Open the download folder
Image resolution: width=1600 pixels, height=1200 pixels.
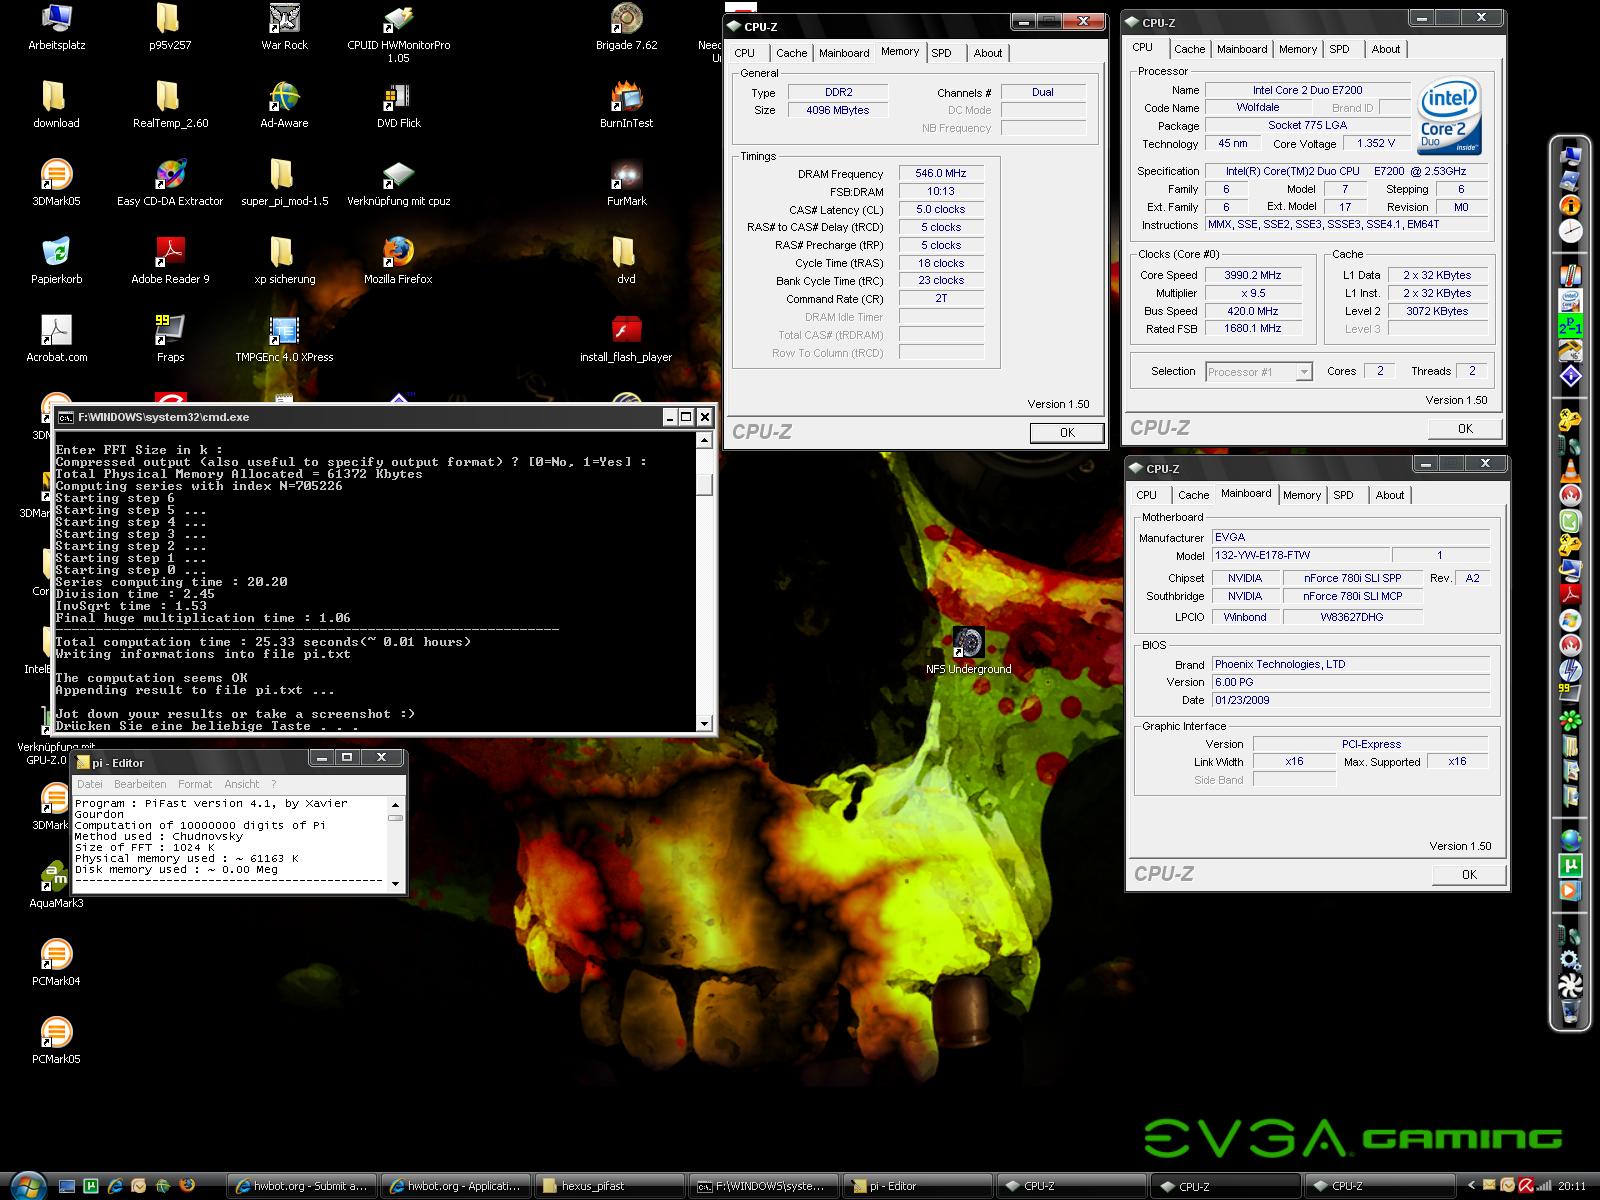tap(56, 105)
